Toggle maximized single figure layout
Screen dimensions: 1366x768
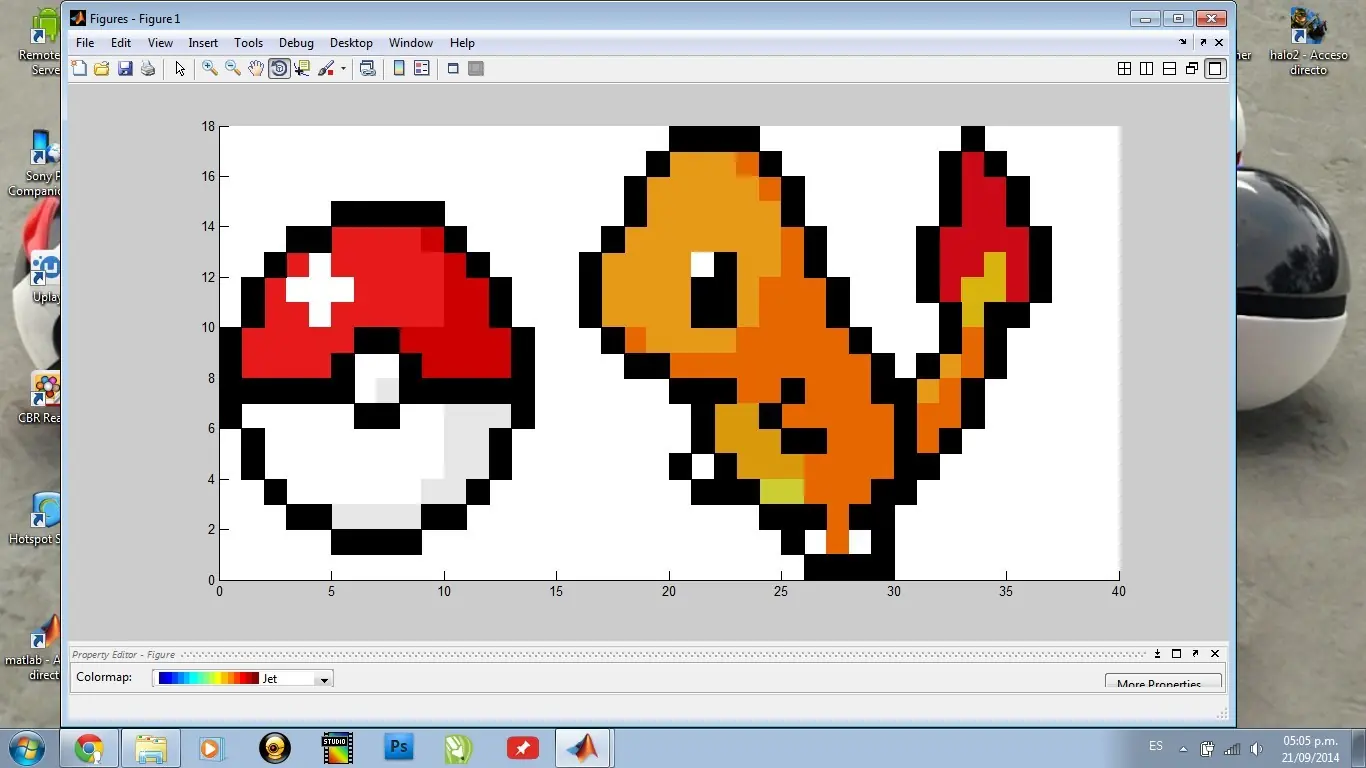1215,69
